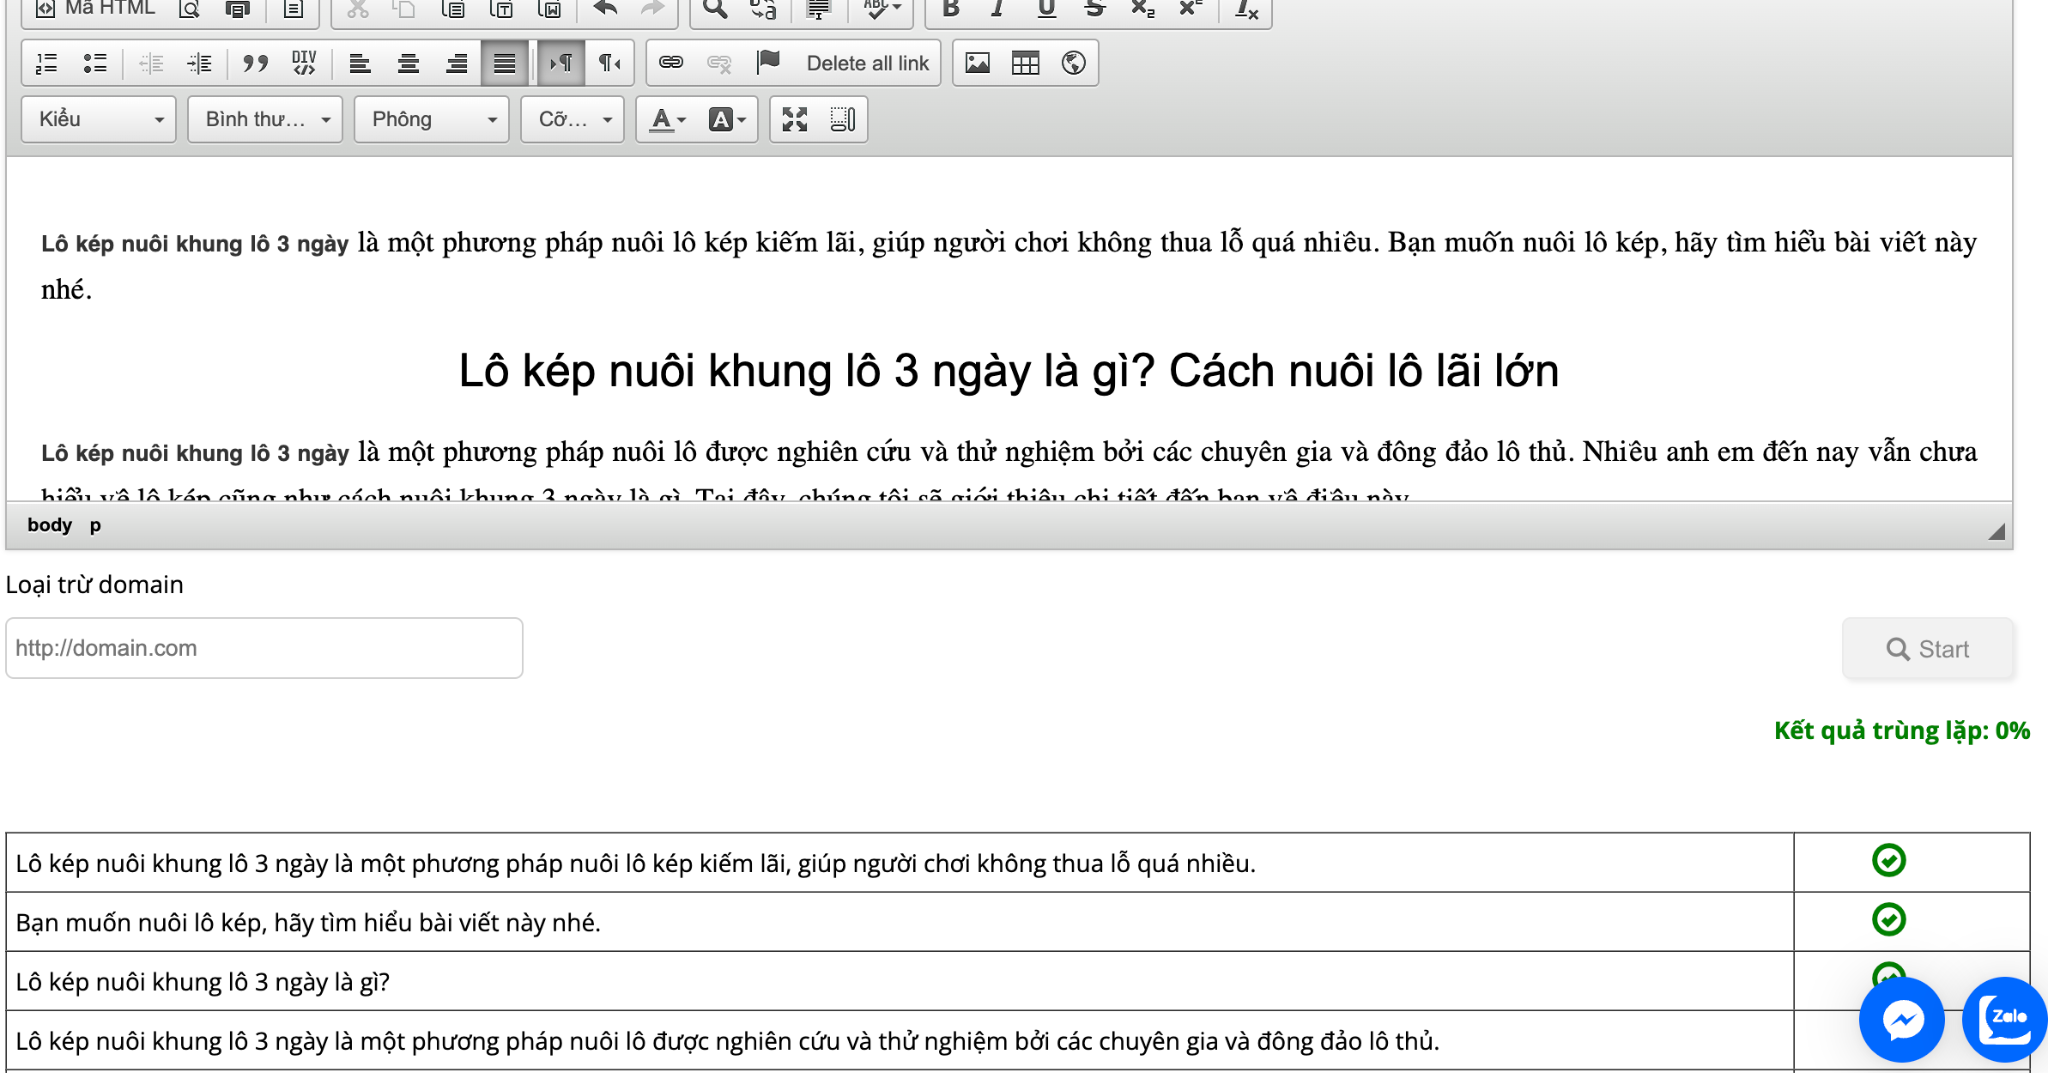Undo the last edit

605,8
